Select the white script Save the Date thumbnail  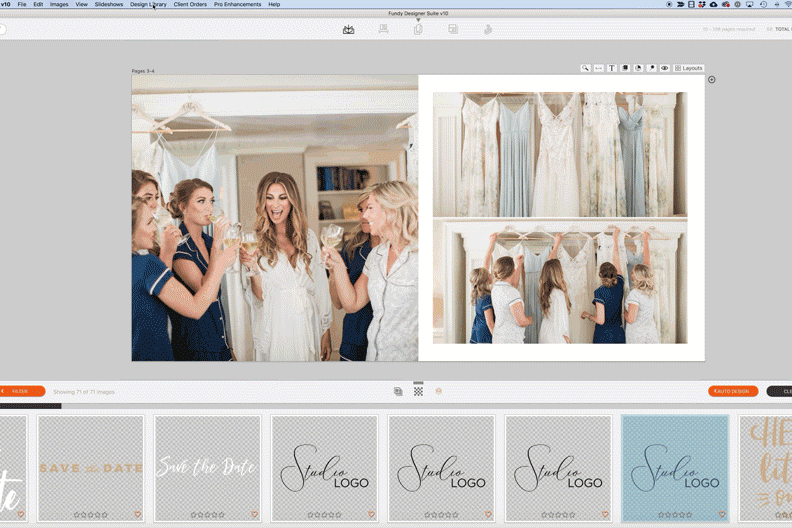208,468
